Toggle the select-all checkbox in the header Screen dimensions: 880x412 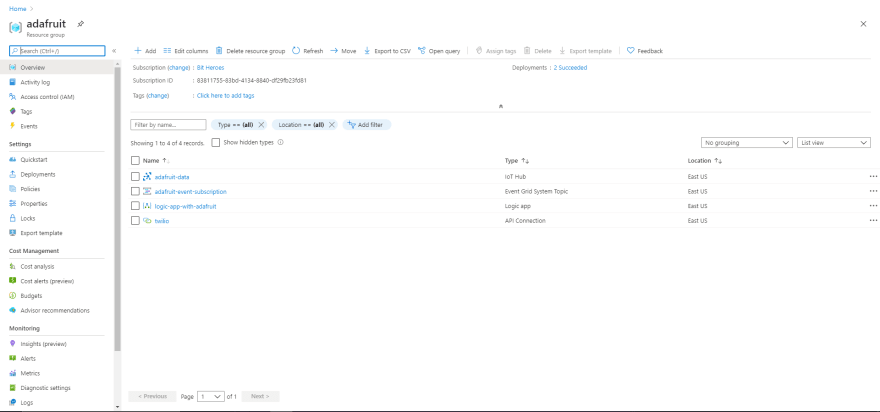tap(135, 161)
